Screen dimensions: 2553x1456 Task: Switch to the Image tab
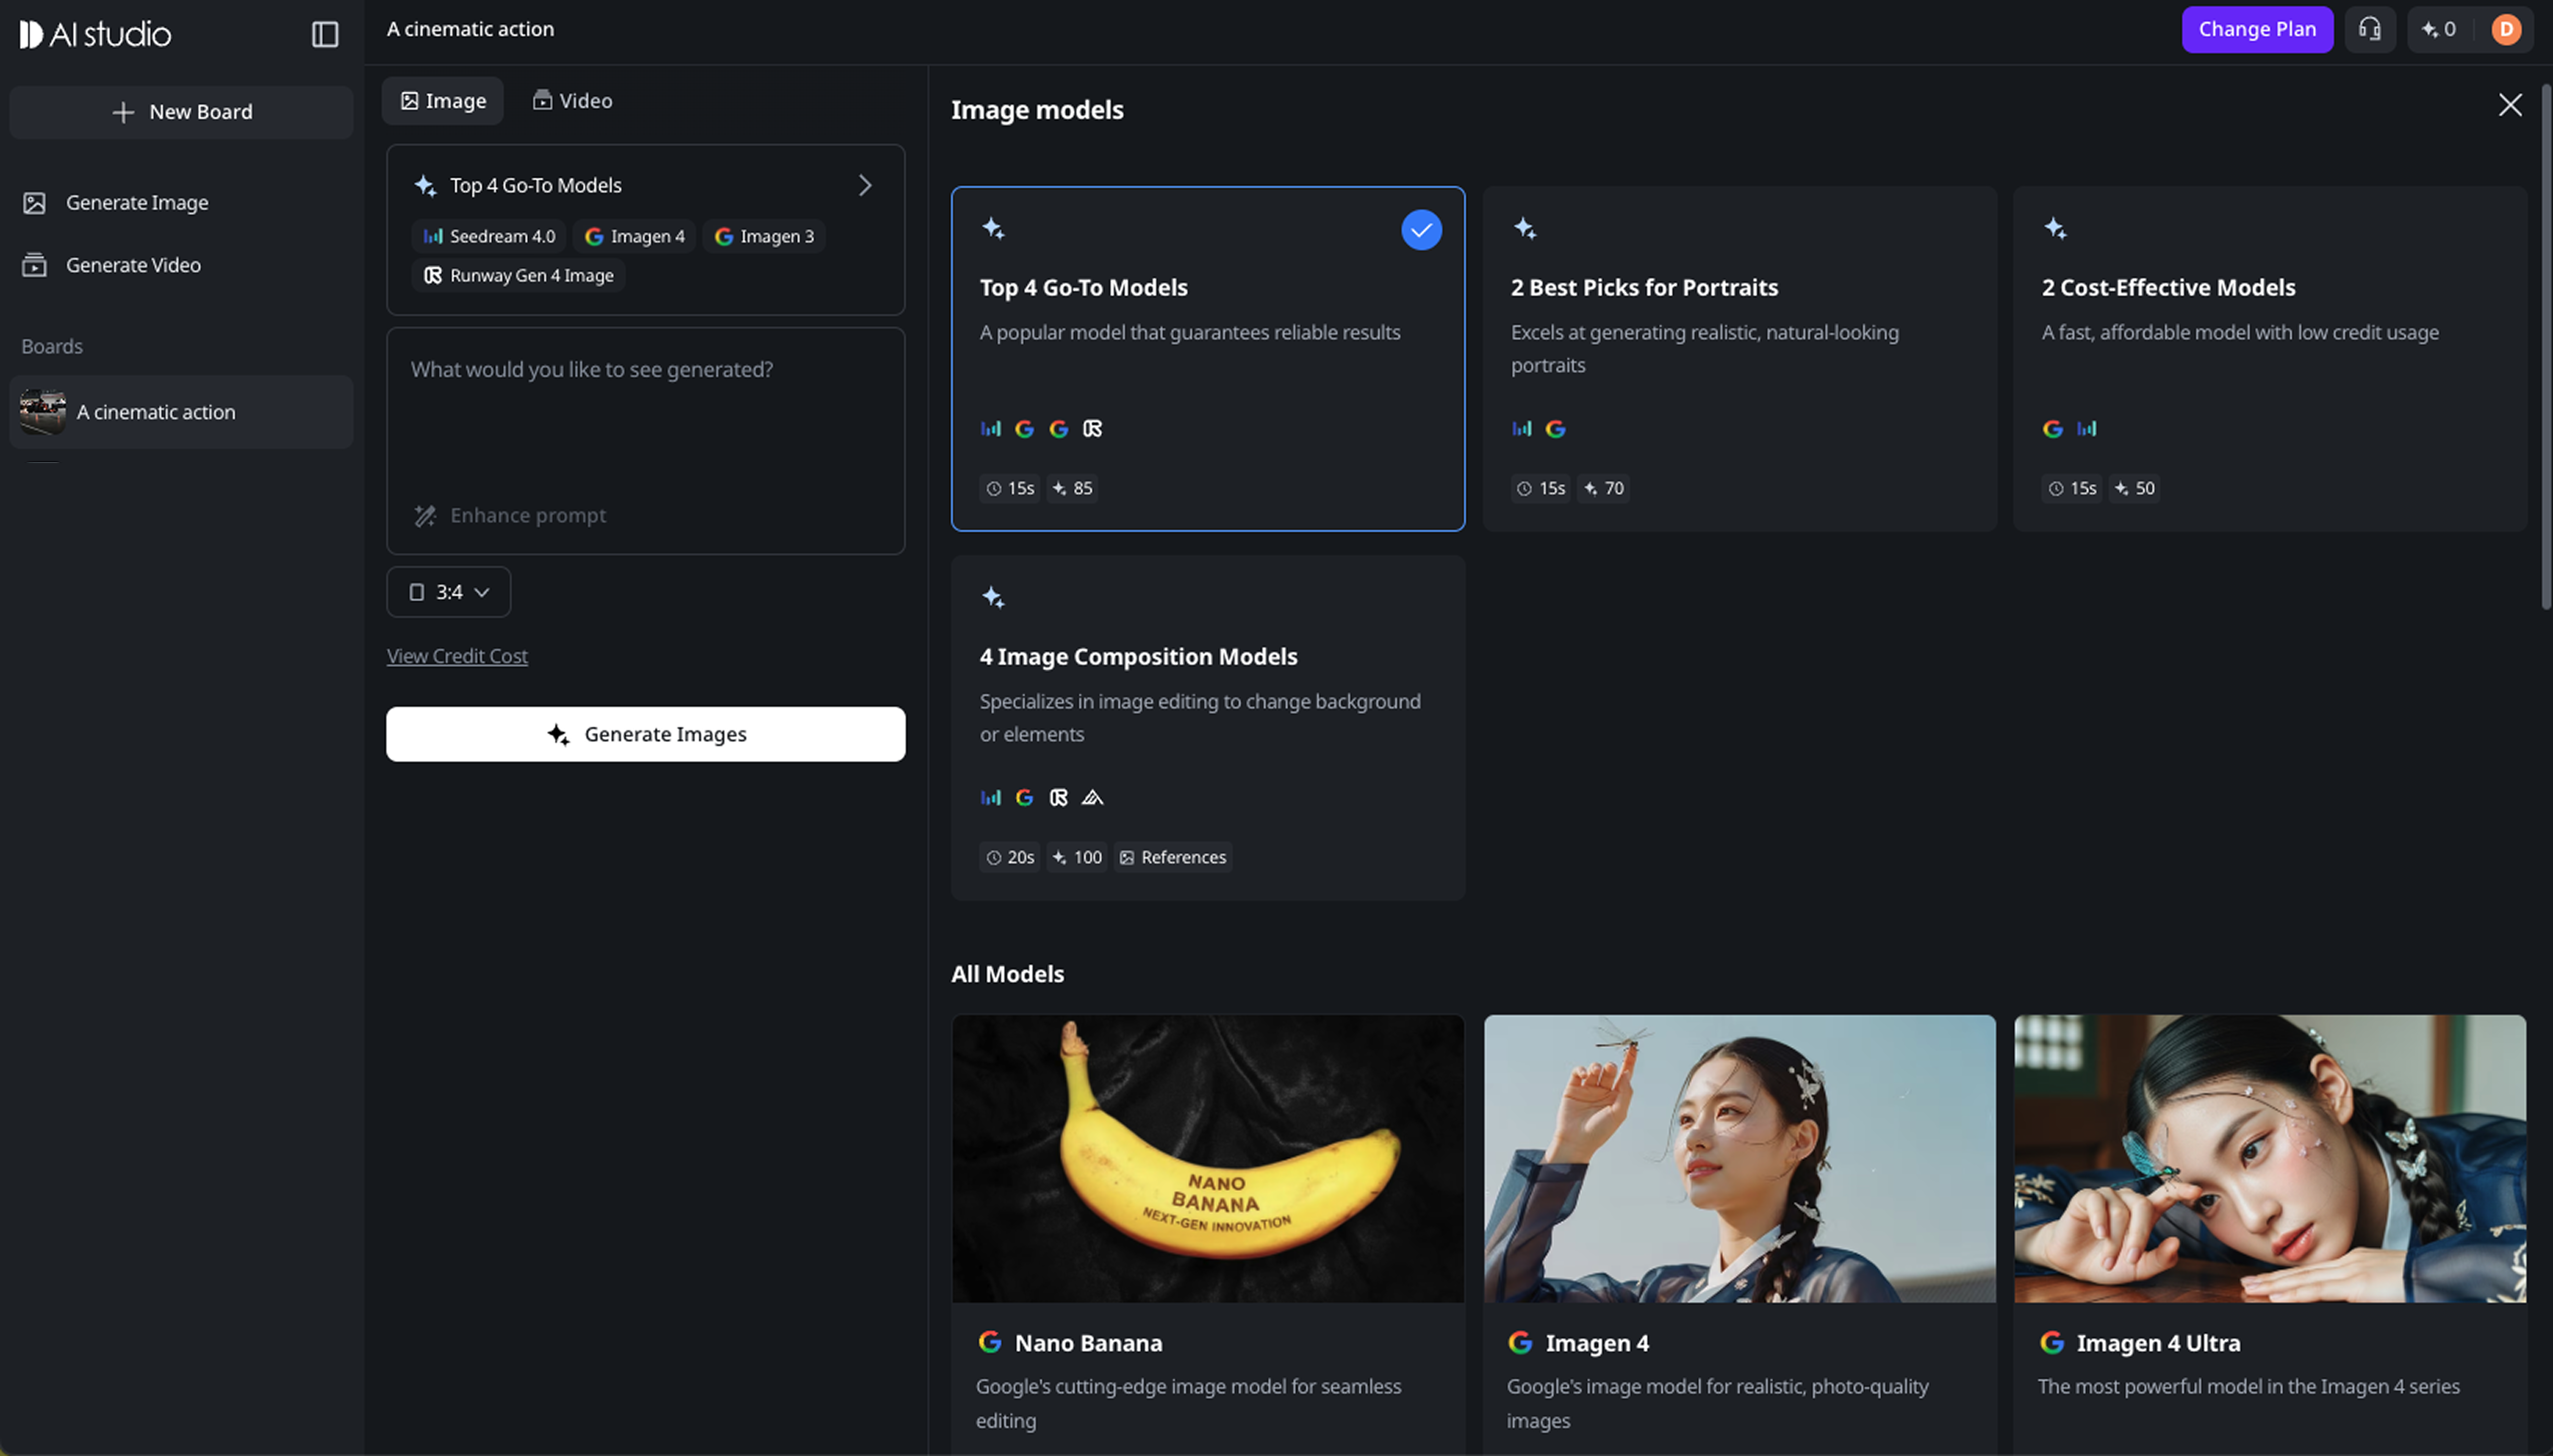pyautogui.click(x=443, y=101)
